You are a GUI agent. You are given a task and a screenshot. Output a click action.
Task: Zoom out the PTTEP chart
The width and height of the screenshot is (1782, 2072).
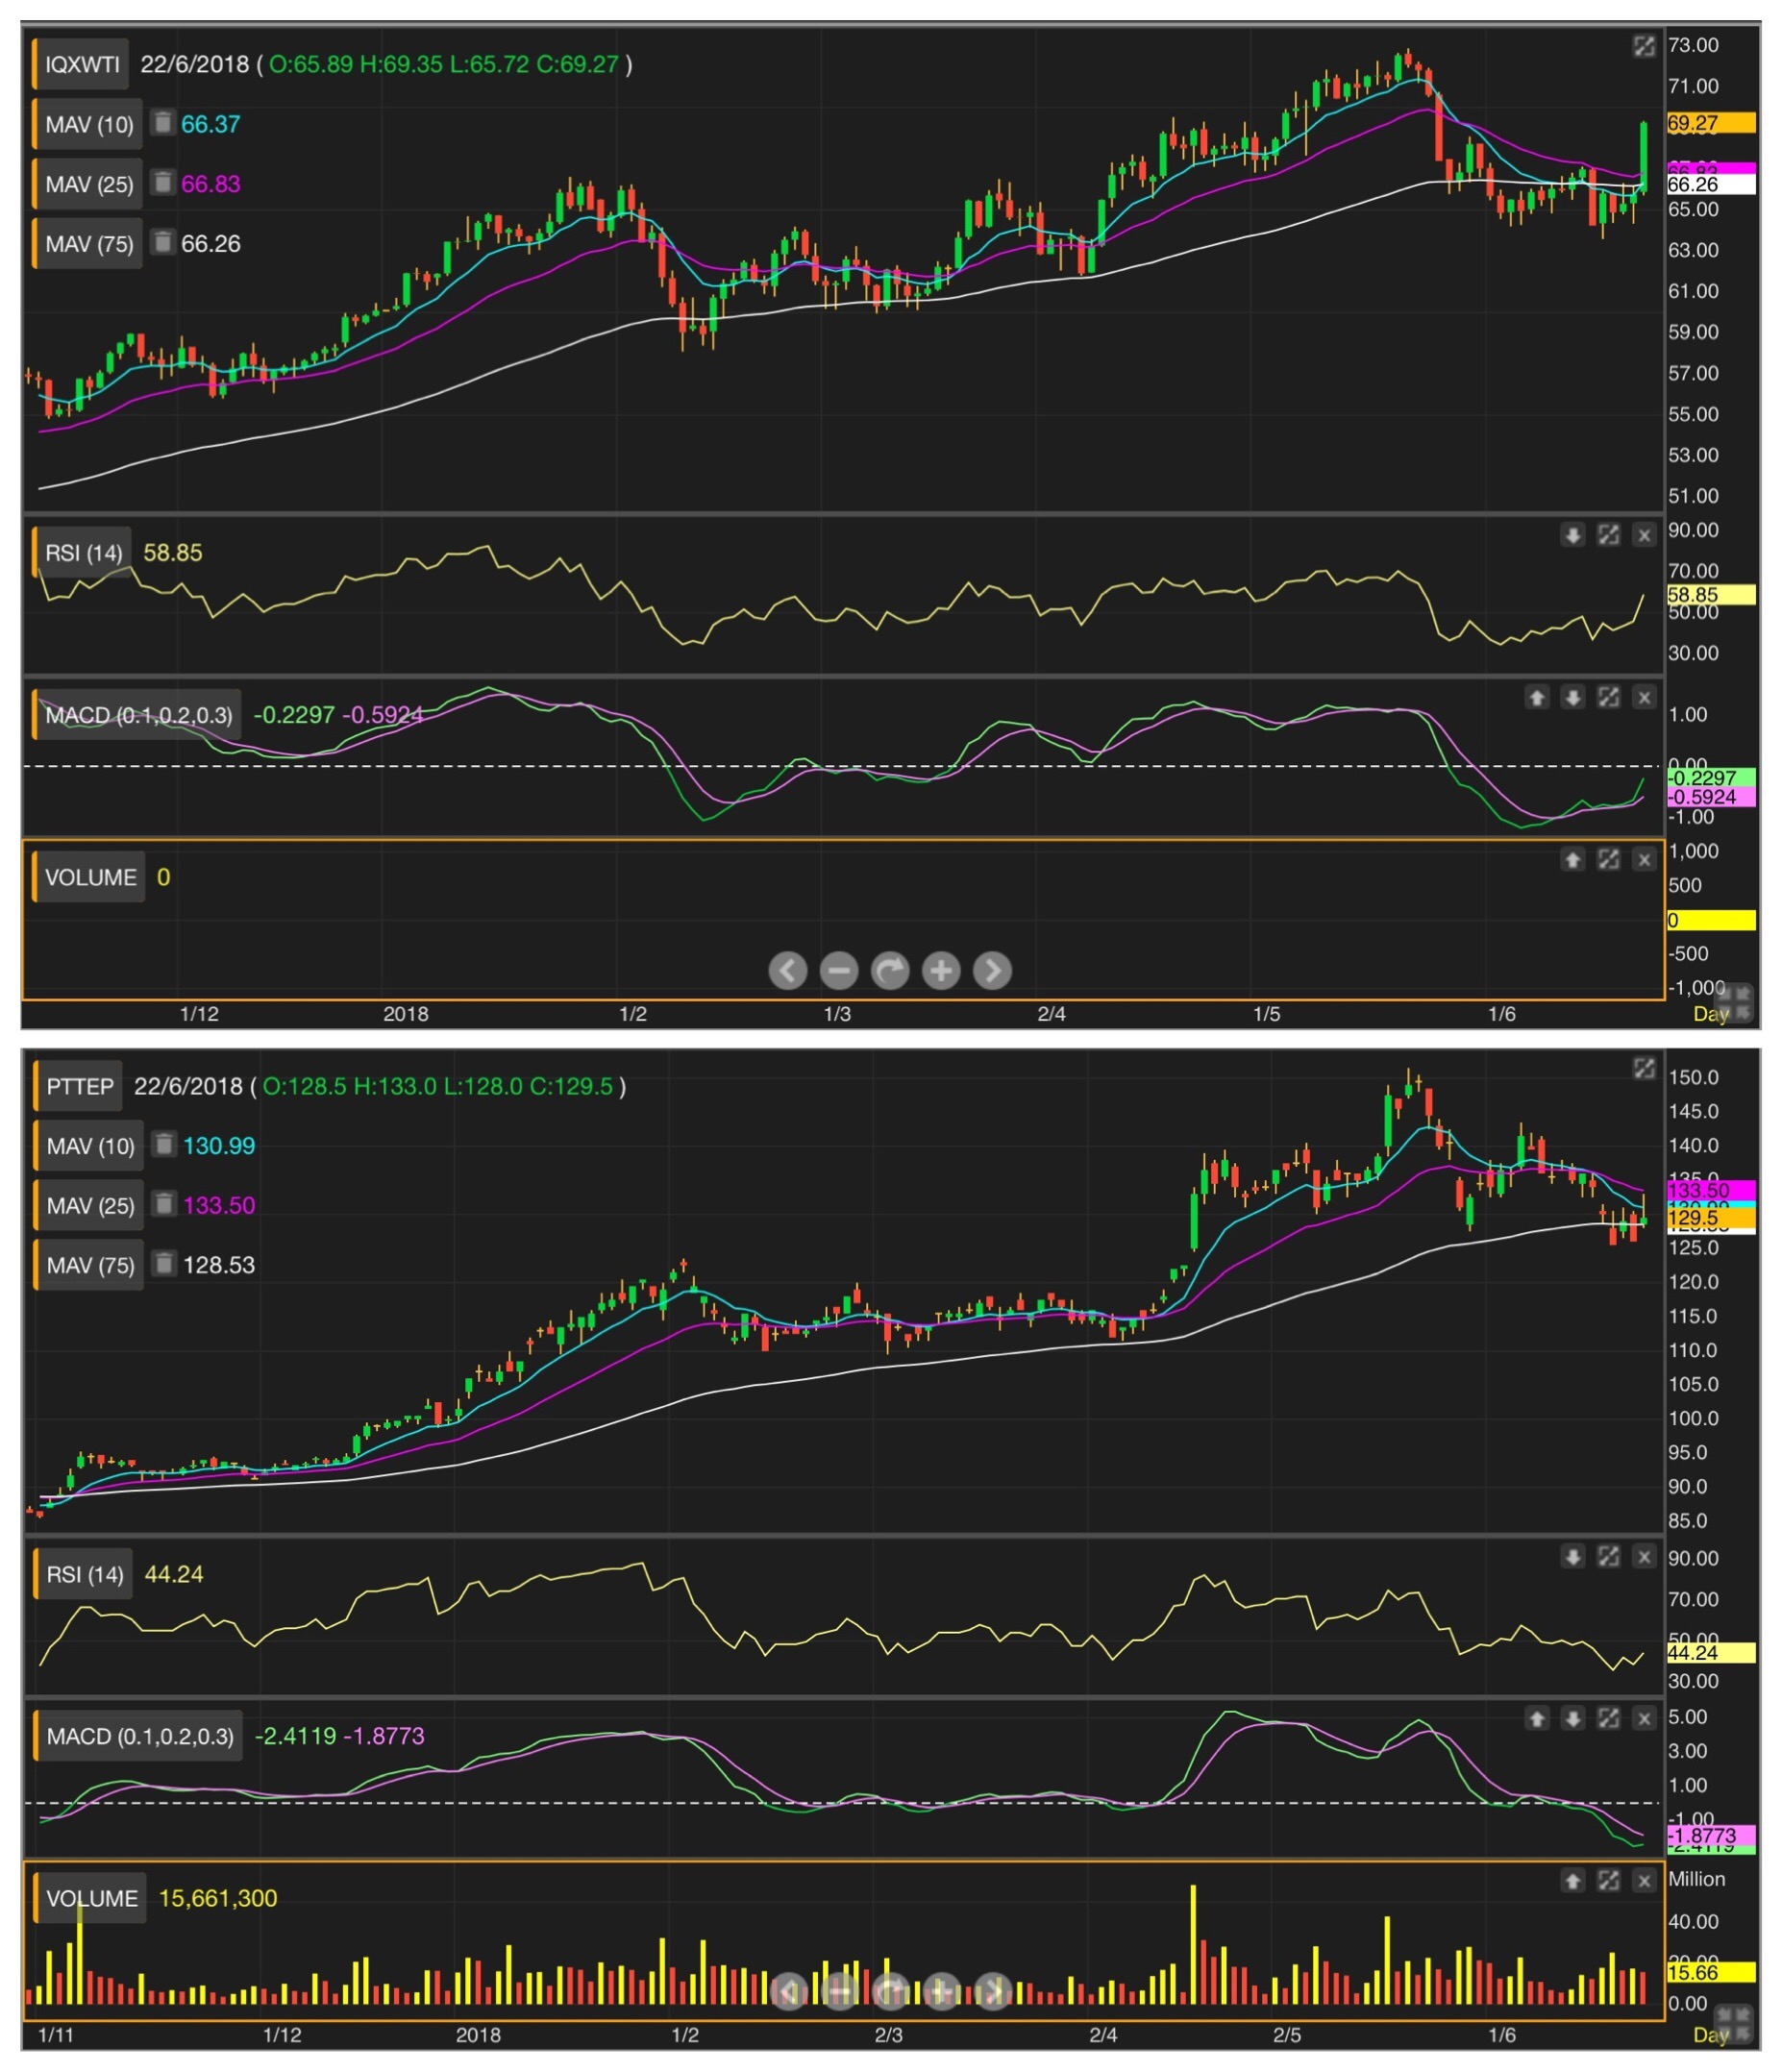click(839, 1991)
